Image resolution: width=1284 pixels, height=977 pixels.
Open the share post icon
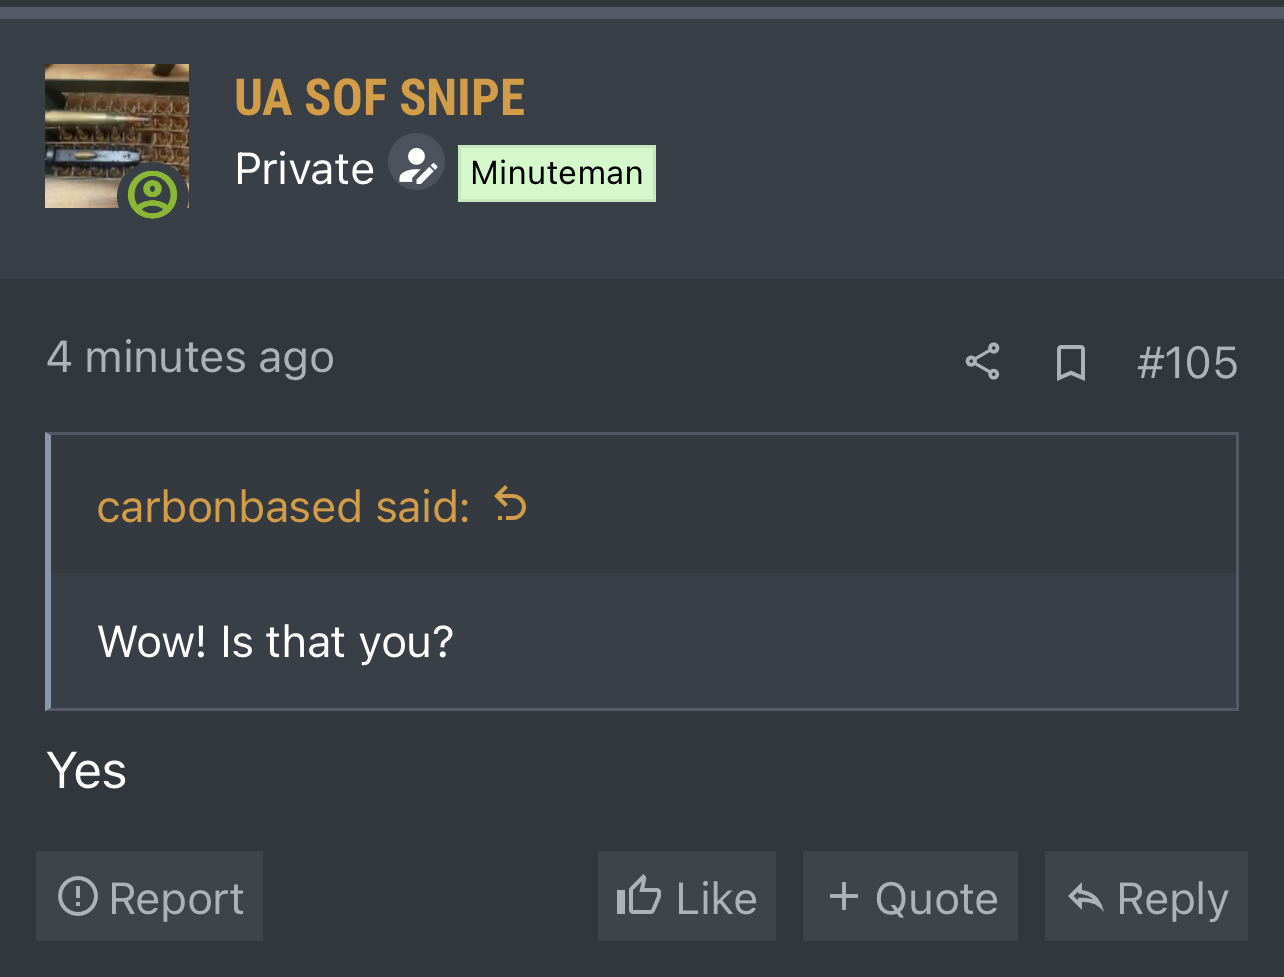982,362
